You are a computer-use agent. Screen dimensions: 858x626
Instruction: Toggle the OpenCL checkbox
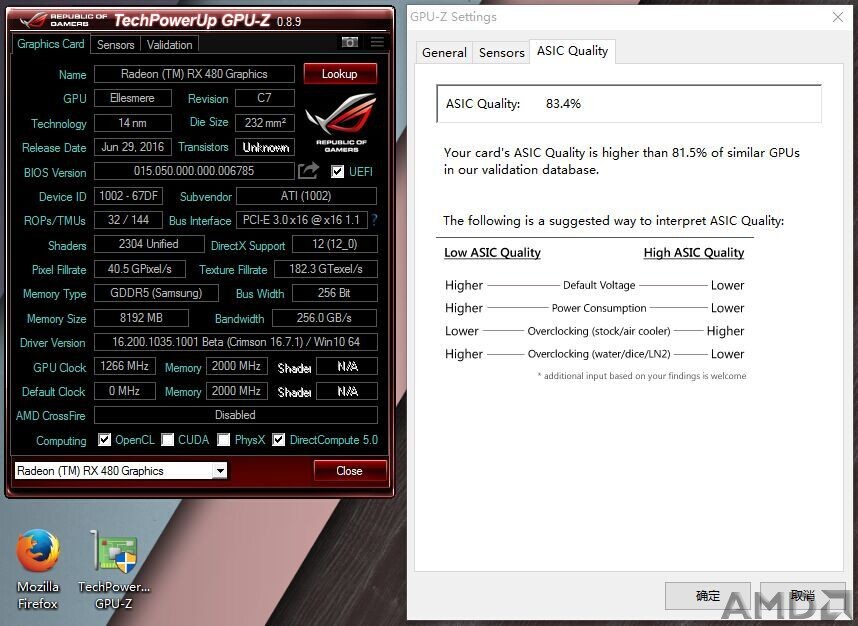[104, 439]
